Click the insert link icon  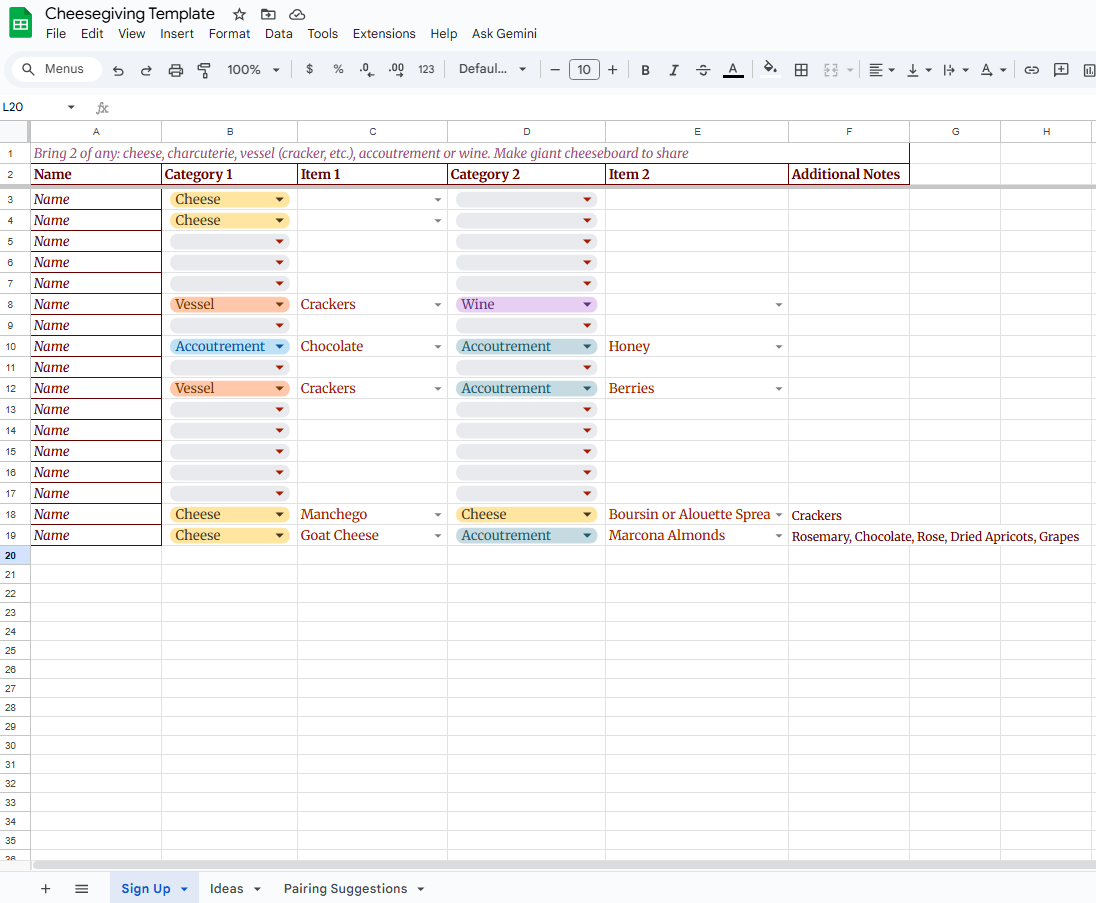coord(1031,70)
